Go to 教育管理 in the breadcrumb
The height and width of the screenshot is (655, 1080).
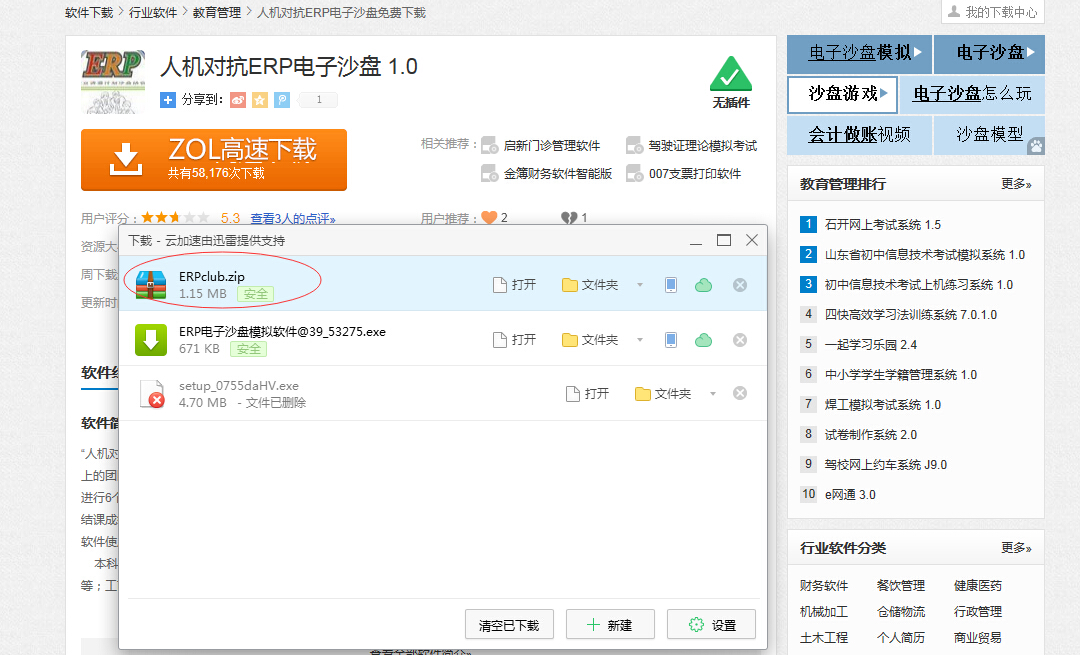[217, 13]
